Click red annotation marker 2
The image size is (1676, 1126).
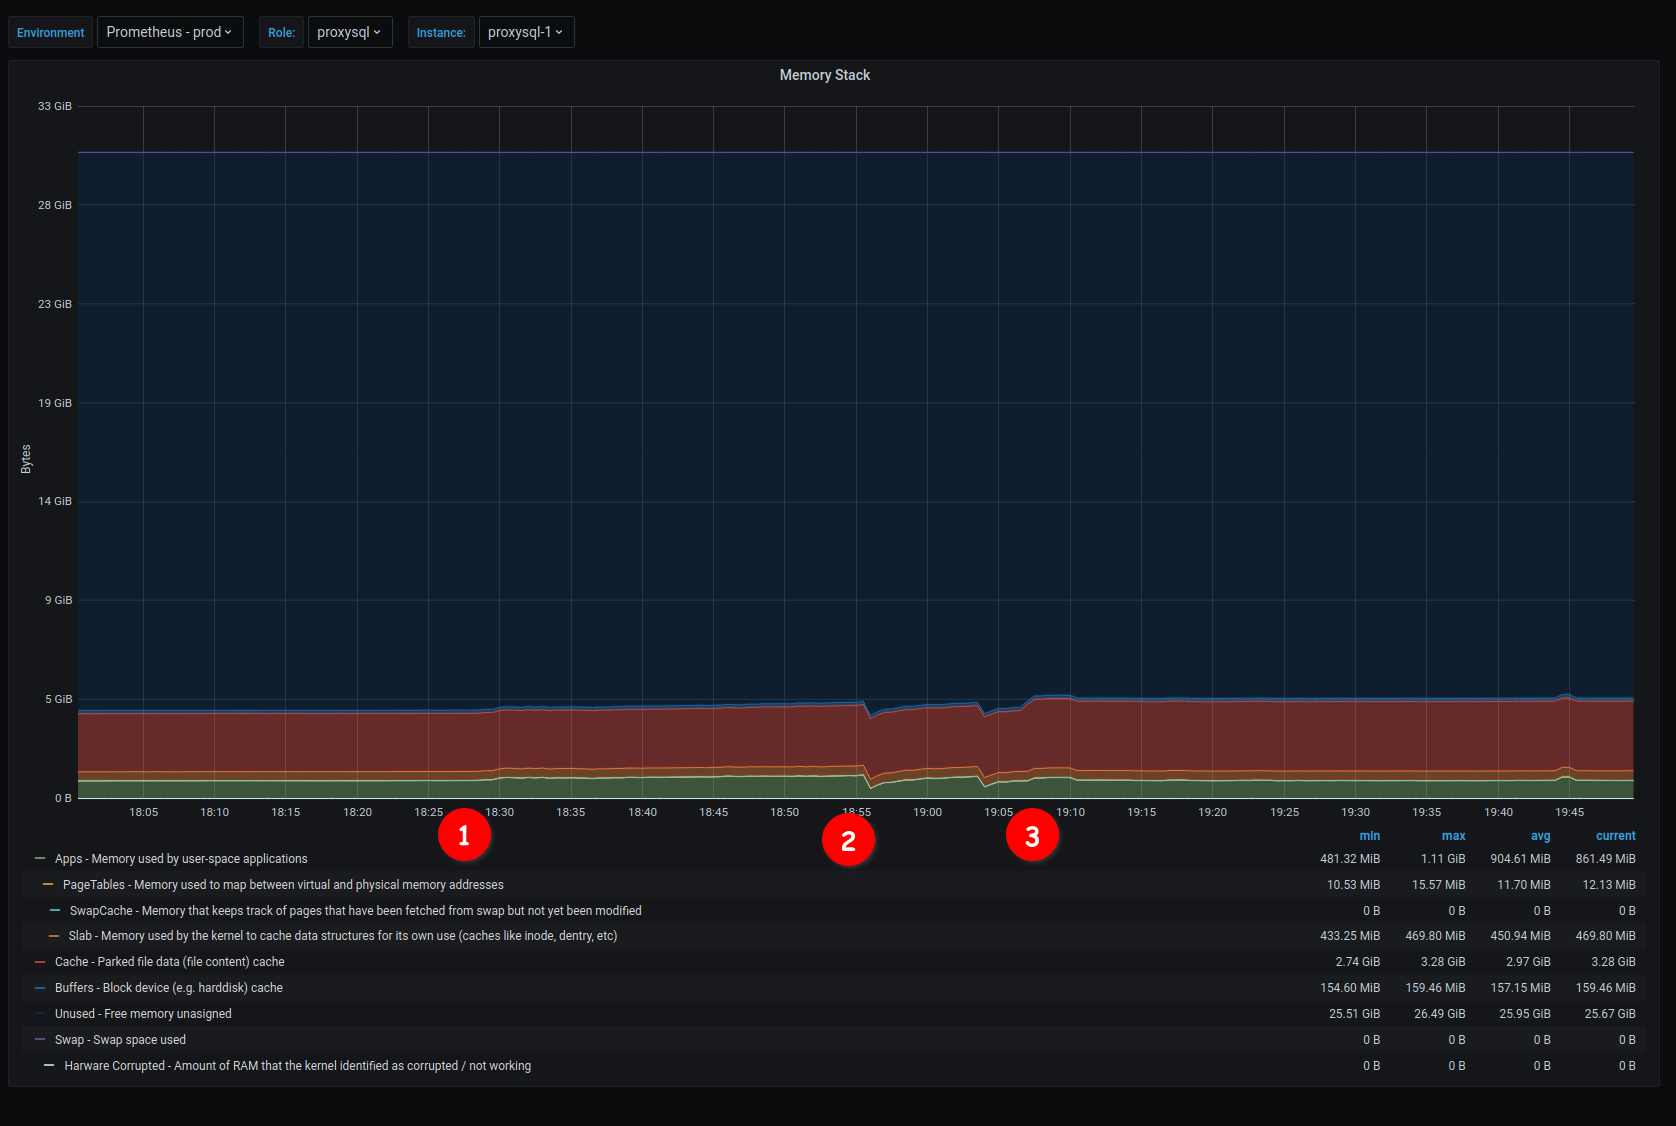848,840
